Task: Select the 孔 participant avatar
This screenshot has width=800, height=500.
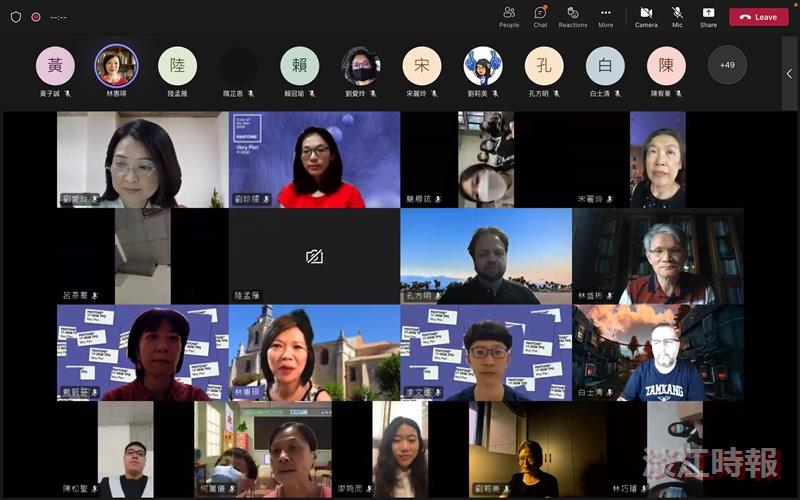Action: pyautogui.click(x=544, y=65)
